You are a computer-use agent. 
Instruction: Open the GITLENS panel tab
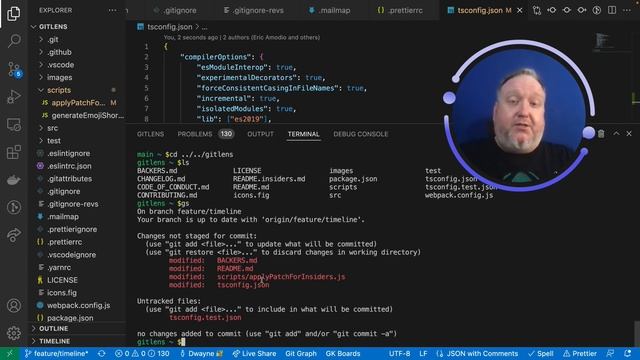click(150, 134)
